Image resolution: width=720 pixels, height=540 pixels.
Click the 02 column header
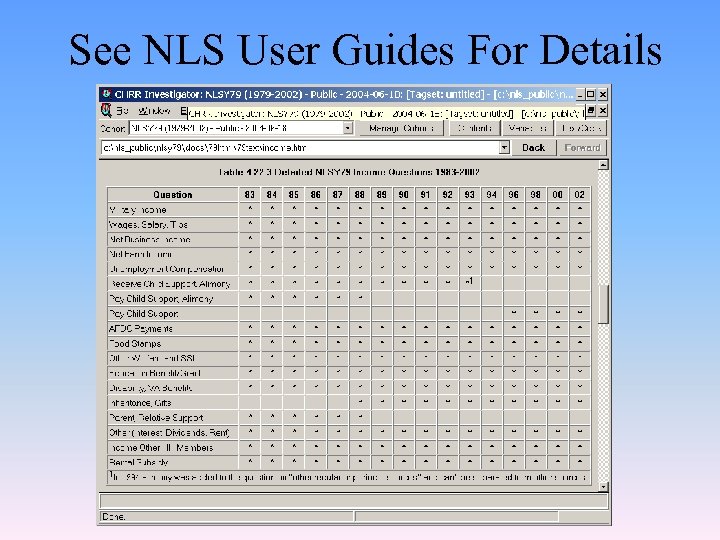click(x=579, y=195)
